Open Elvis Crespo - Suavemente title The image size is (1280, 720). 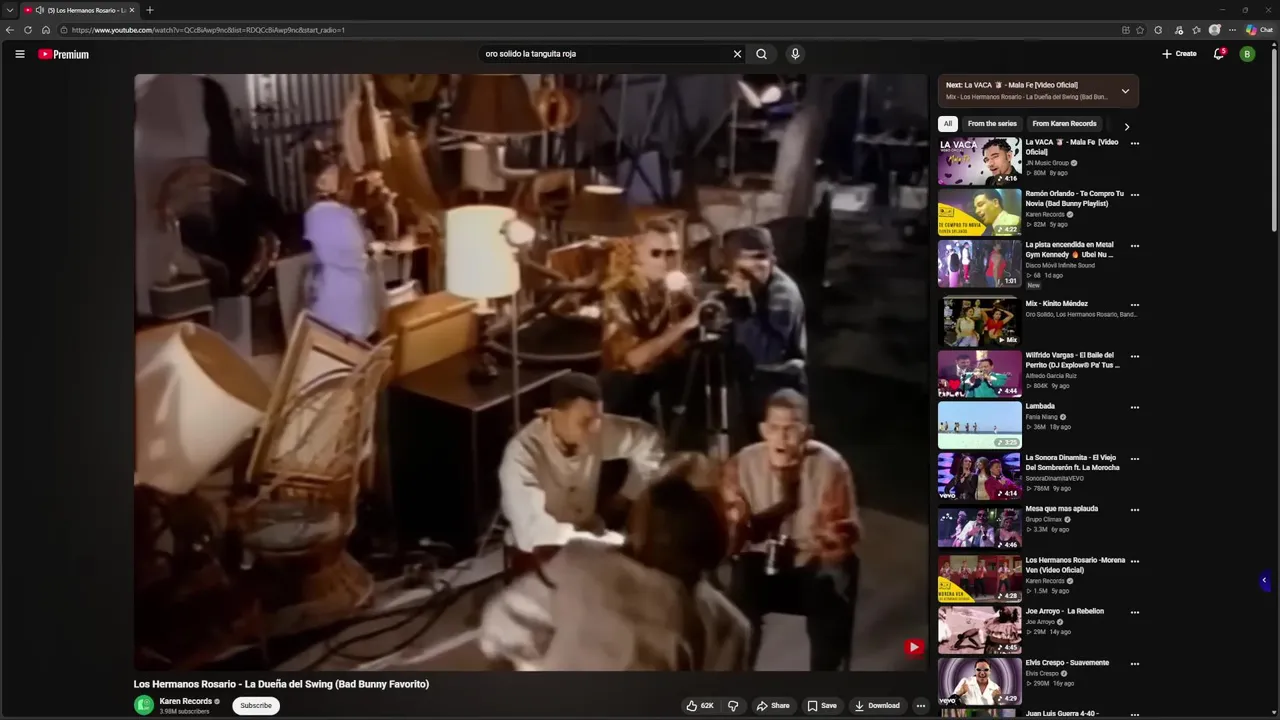point(1067,663)
